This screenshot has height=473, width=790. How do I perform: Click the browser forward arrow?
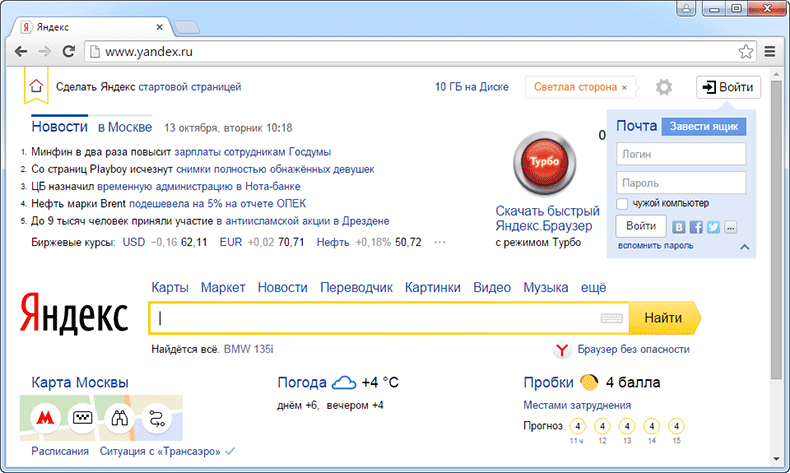point(45,51)
